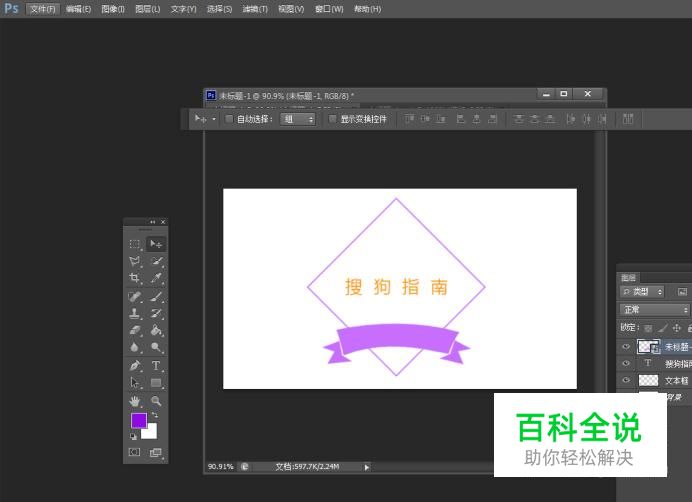Image resolution: width=692 pixels, height=502 pixels.
Task: Select the Zoom tool
Action: click(156, 401)
